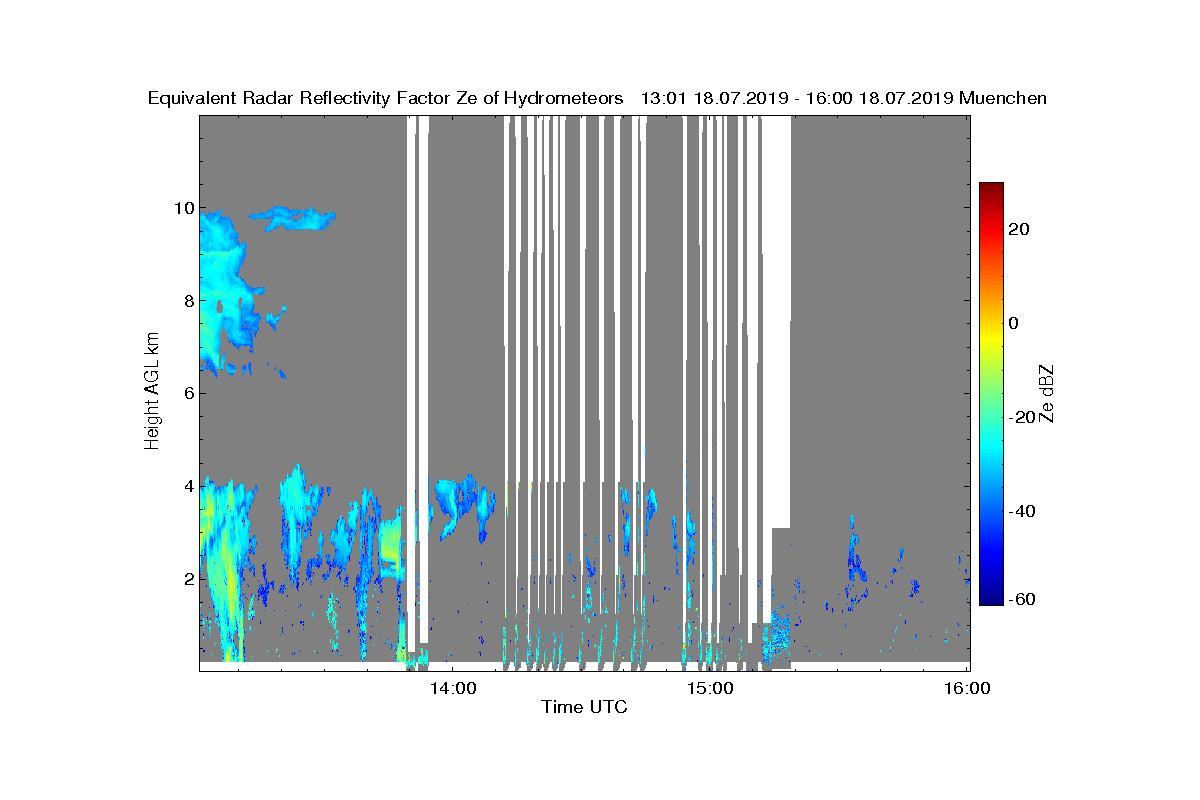Screen dimensions: 1200x800
Task: Click the cyan -20 dBZ colorbar region
Action: click(x=991, y=417)
